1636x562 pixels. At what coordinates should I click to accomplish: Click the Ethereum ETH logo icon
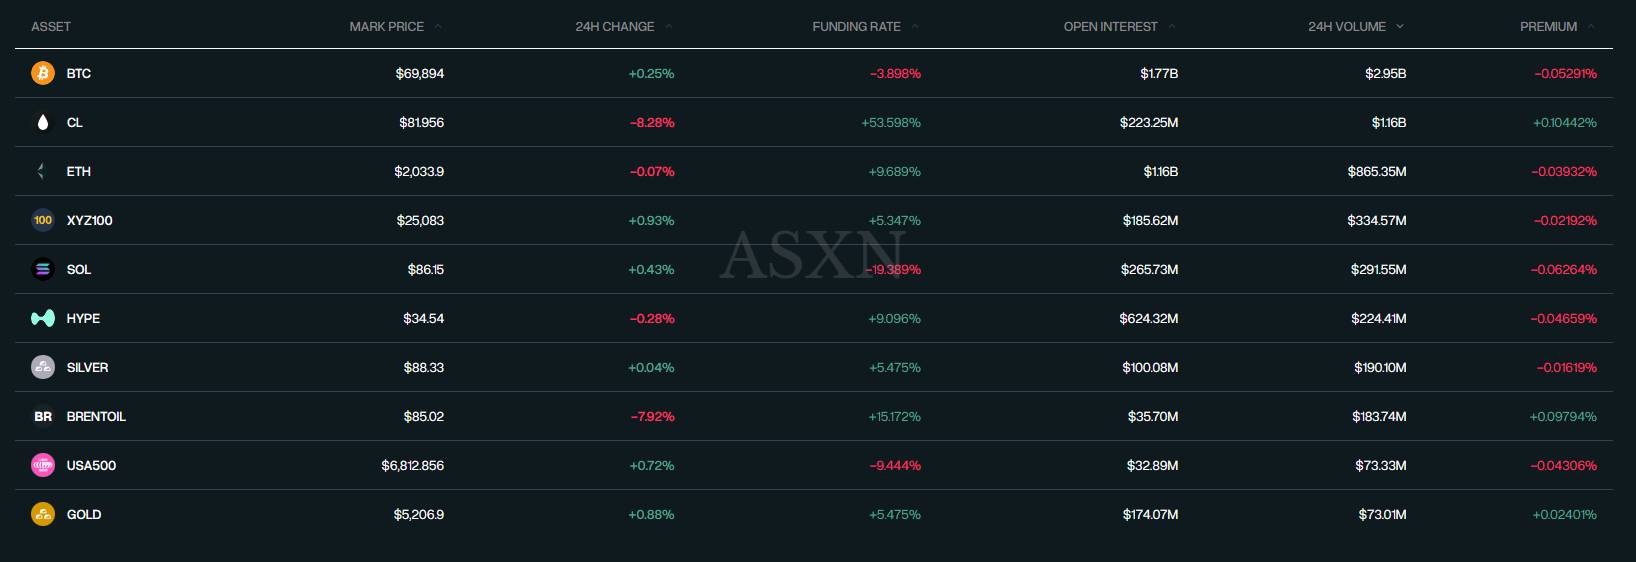pos(42,171)
